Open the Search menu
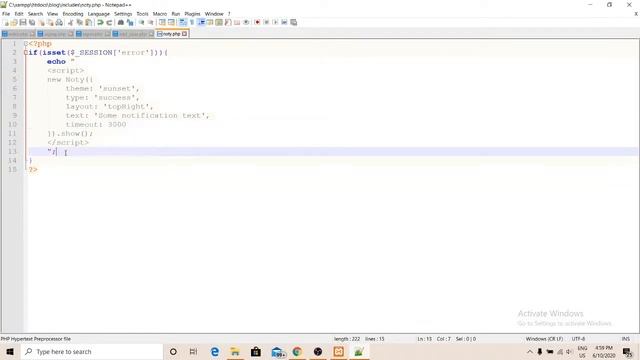The image size is (640, 360). pyautogui.click(x=35, y=14)
